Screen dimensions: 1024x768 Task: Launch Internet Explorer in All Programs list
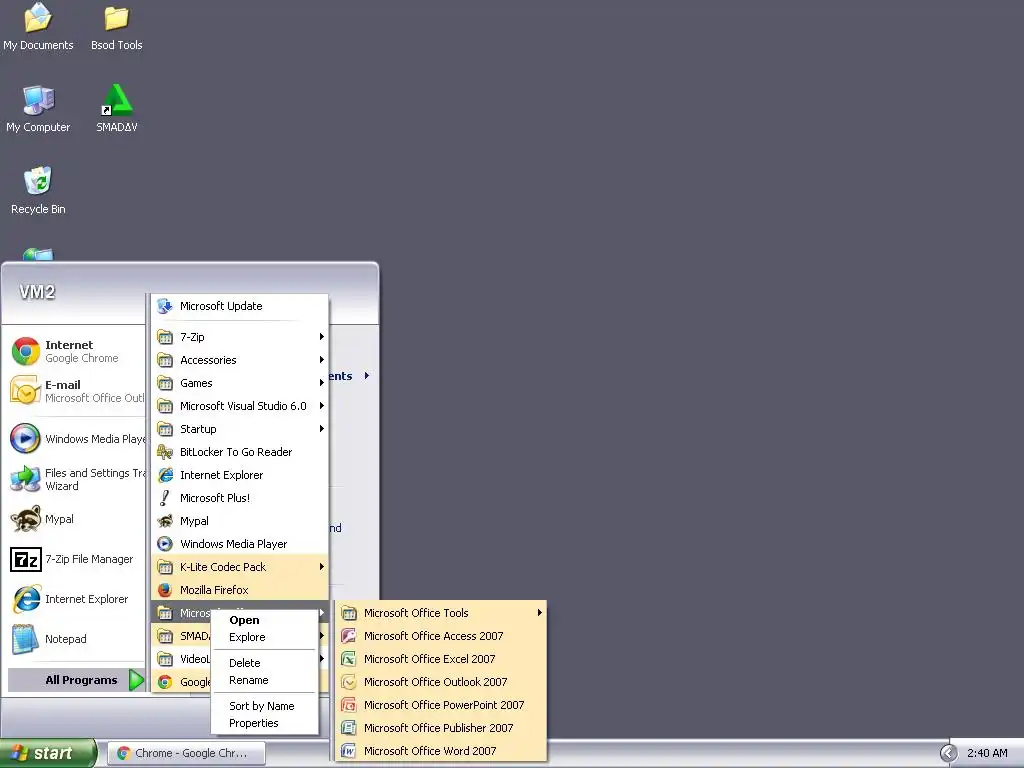[x=240, y=475]
